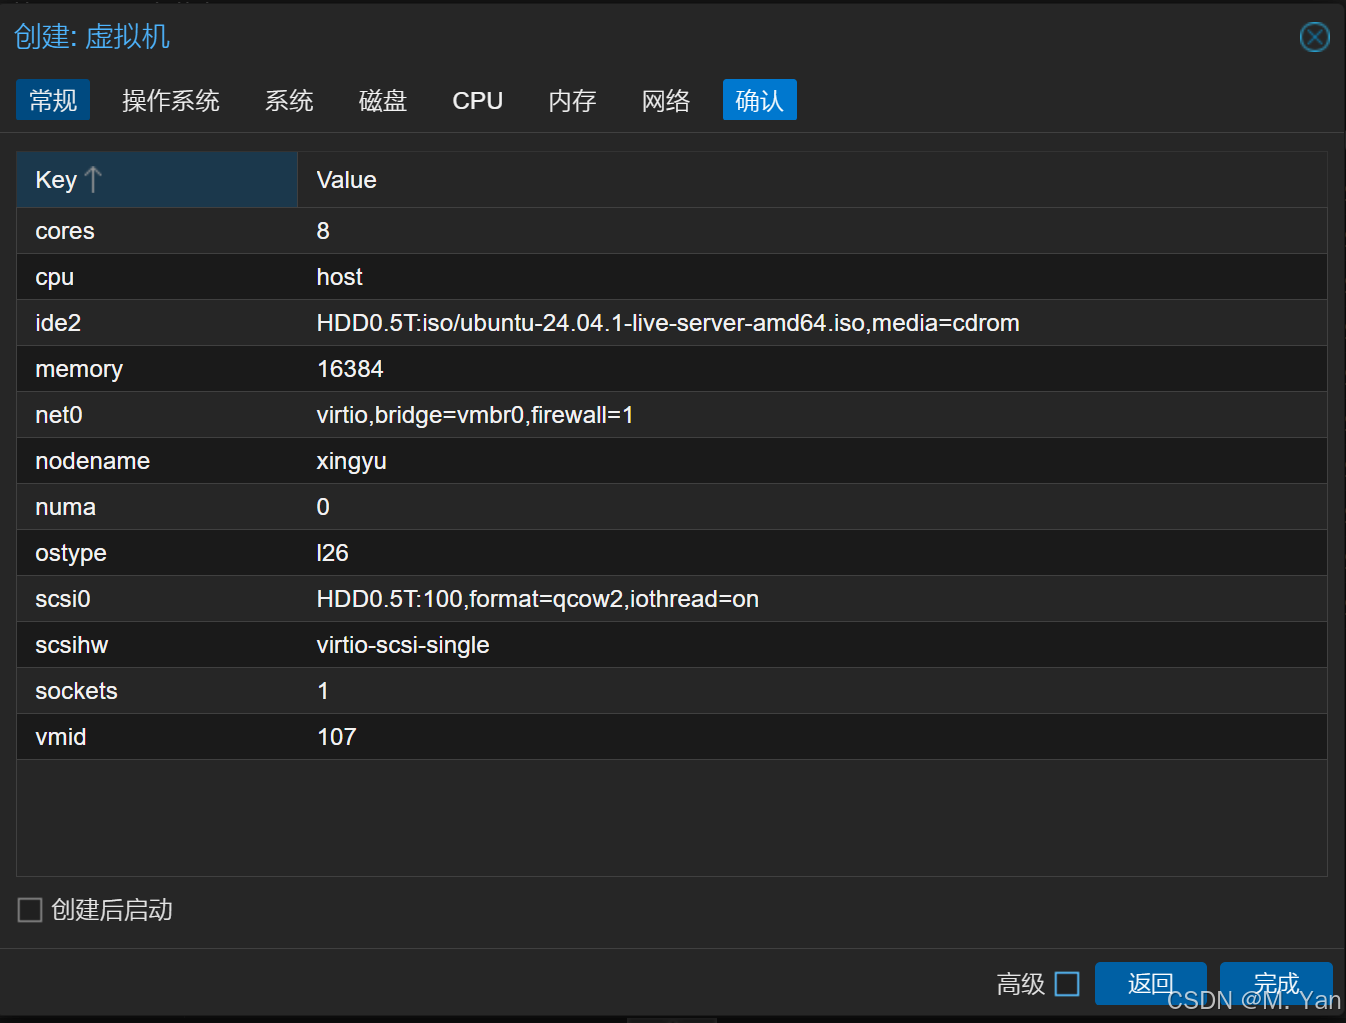Select the 内存 (Memory) tab
Screen dimensions: 1346x1023
tap(571, 100)
